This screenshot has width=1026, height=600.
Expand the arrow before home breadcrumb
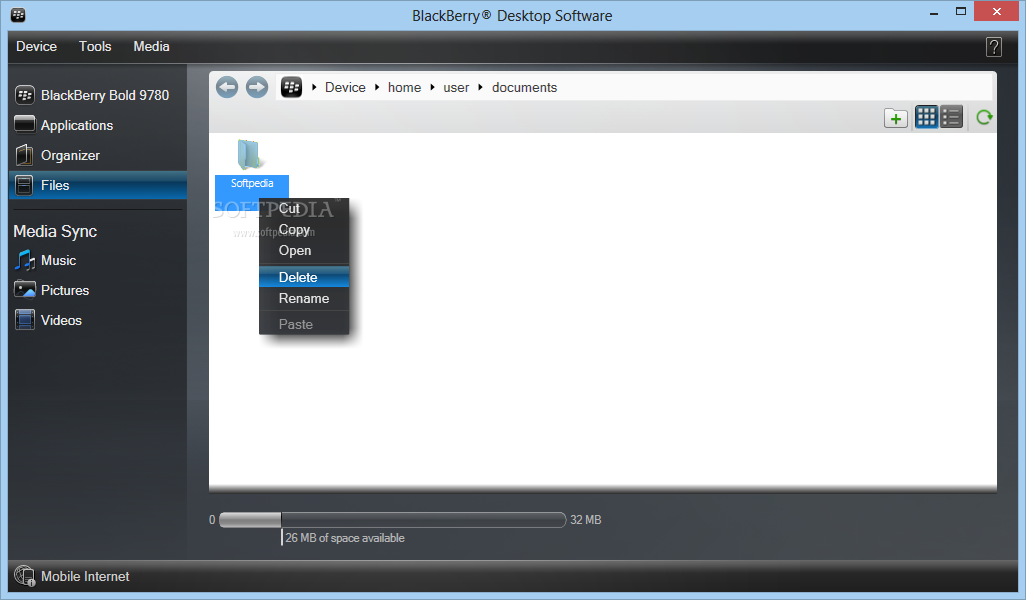[x=377, y=87]
